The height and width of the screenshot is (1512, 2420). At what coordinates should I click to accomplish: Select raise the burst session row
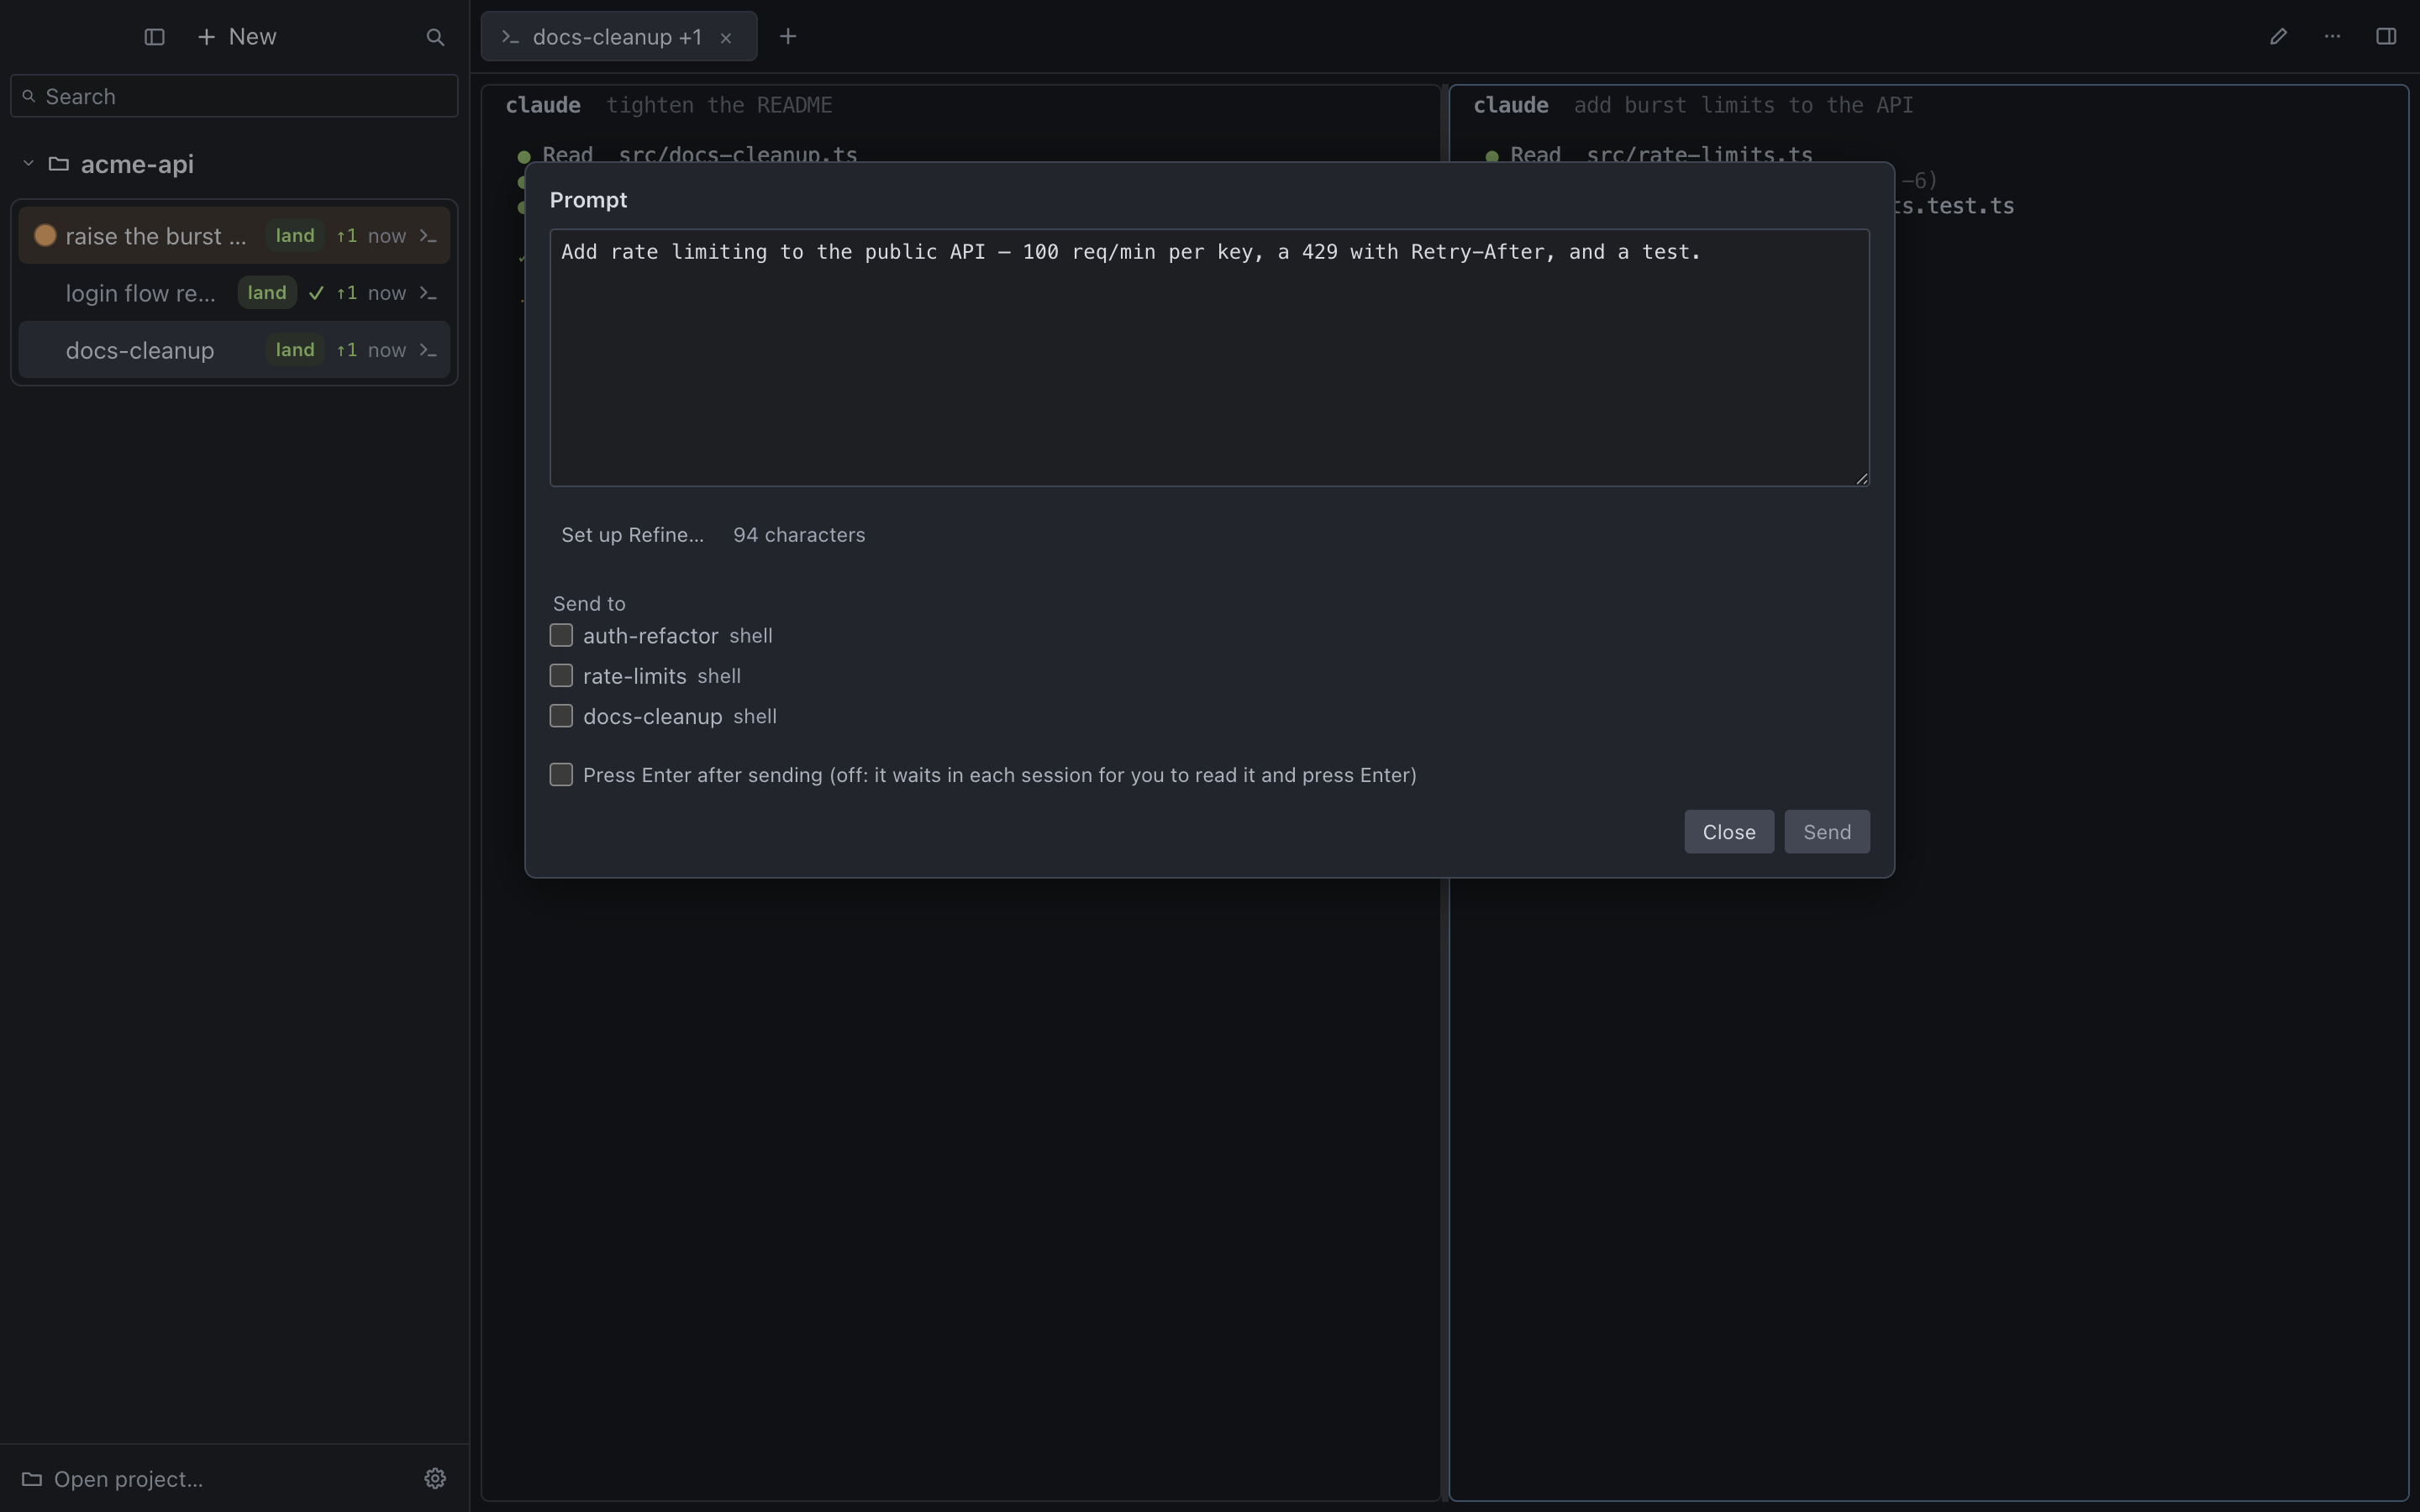click(x=234, y=236)
